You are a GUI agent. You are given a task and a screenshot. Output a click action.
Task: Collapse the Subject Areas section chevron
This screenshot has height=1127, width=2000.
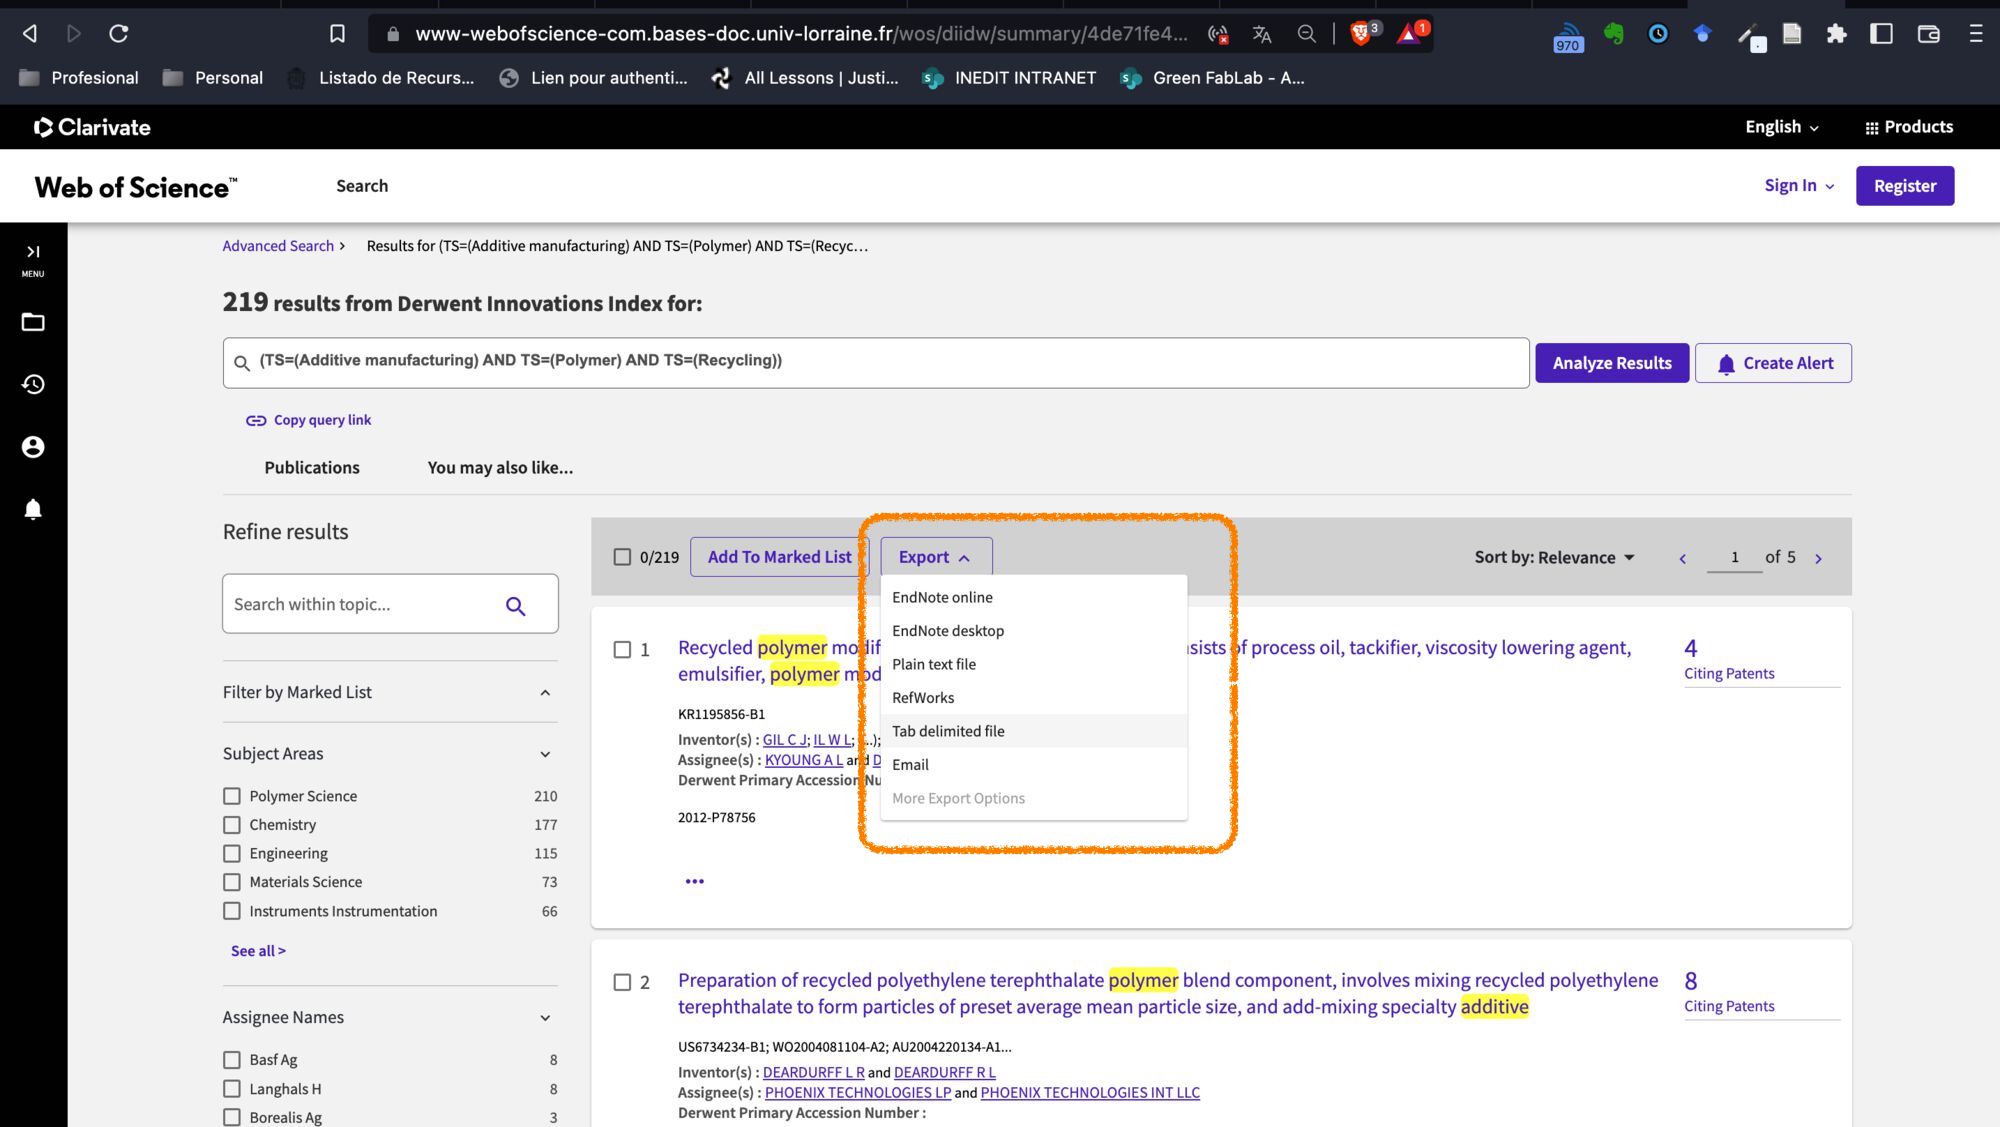pos(545,754)
